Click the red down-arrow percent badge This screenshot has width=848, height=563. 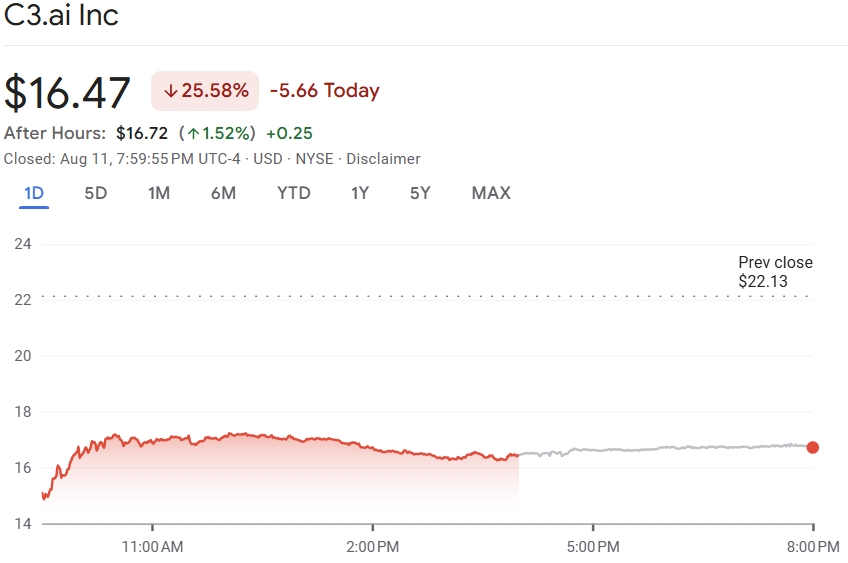(x=205, y=91)
